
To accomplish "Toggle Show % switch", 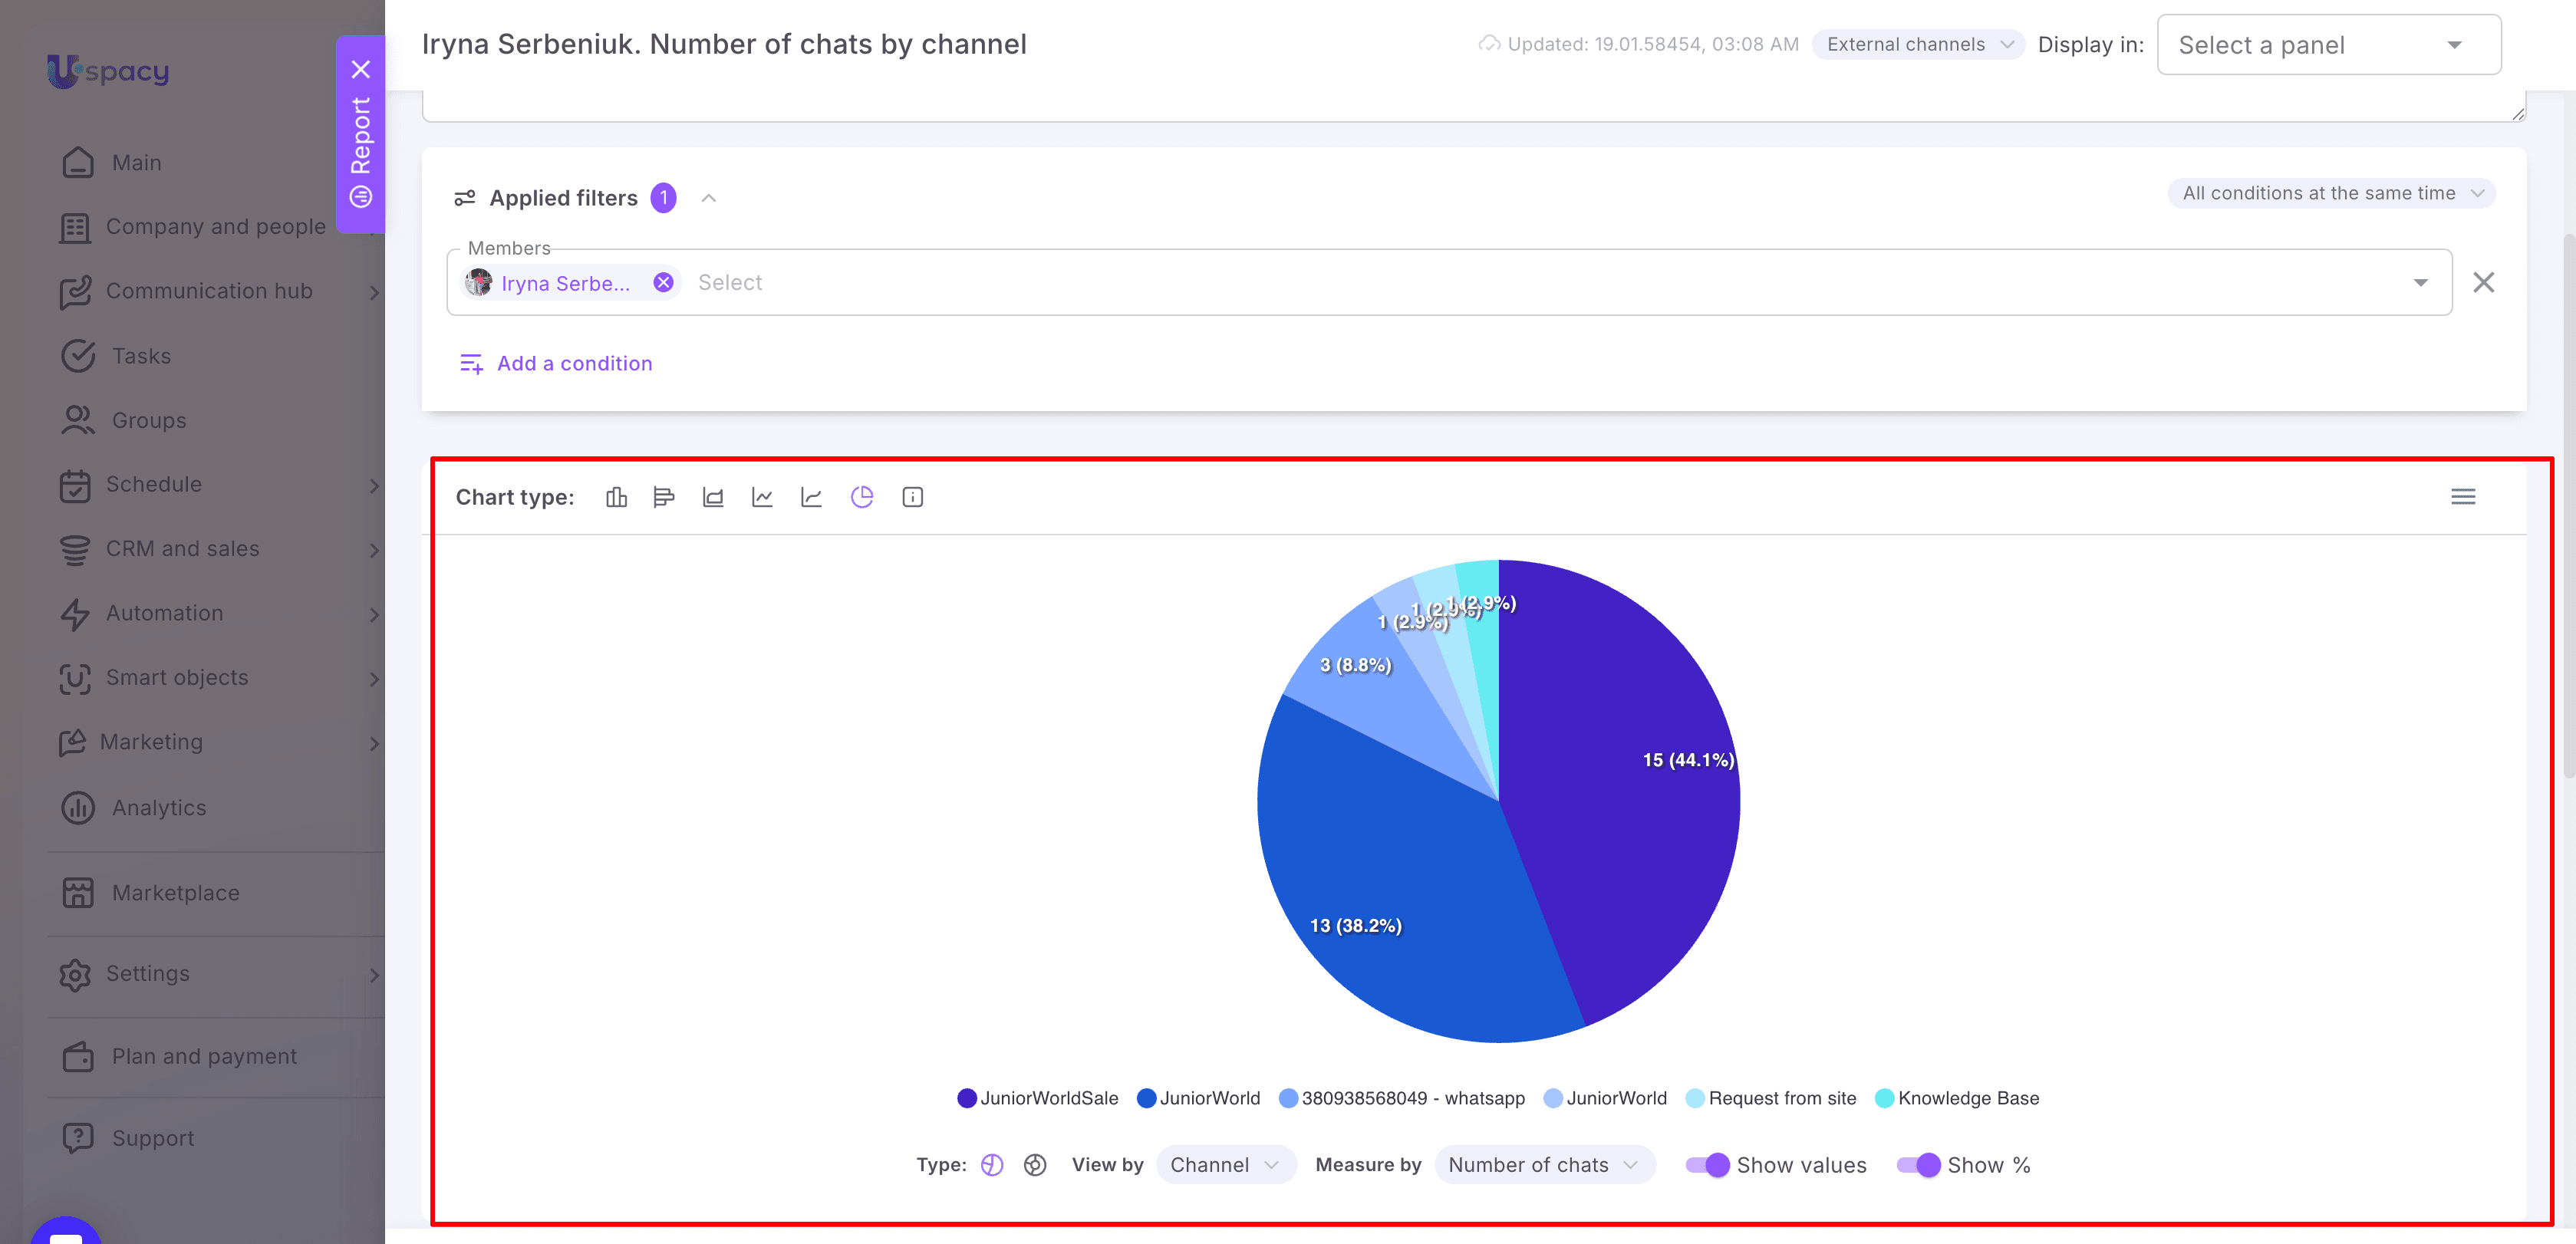I will [1918, 1165].
